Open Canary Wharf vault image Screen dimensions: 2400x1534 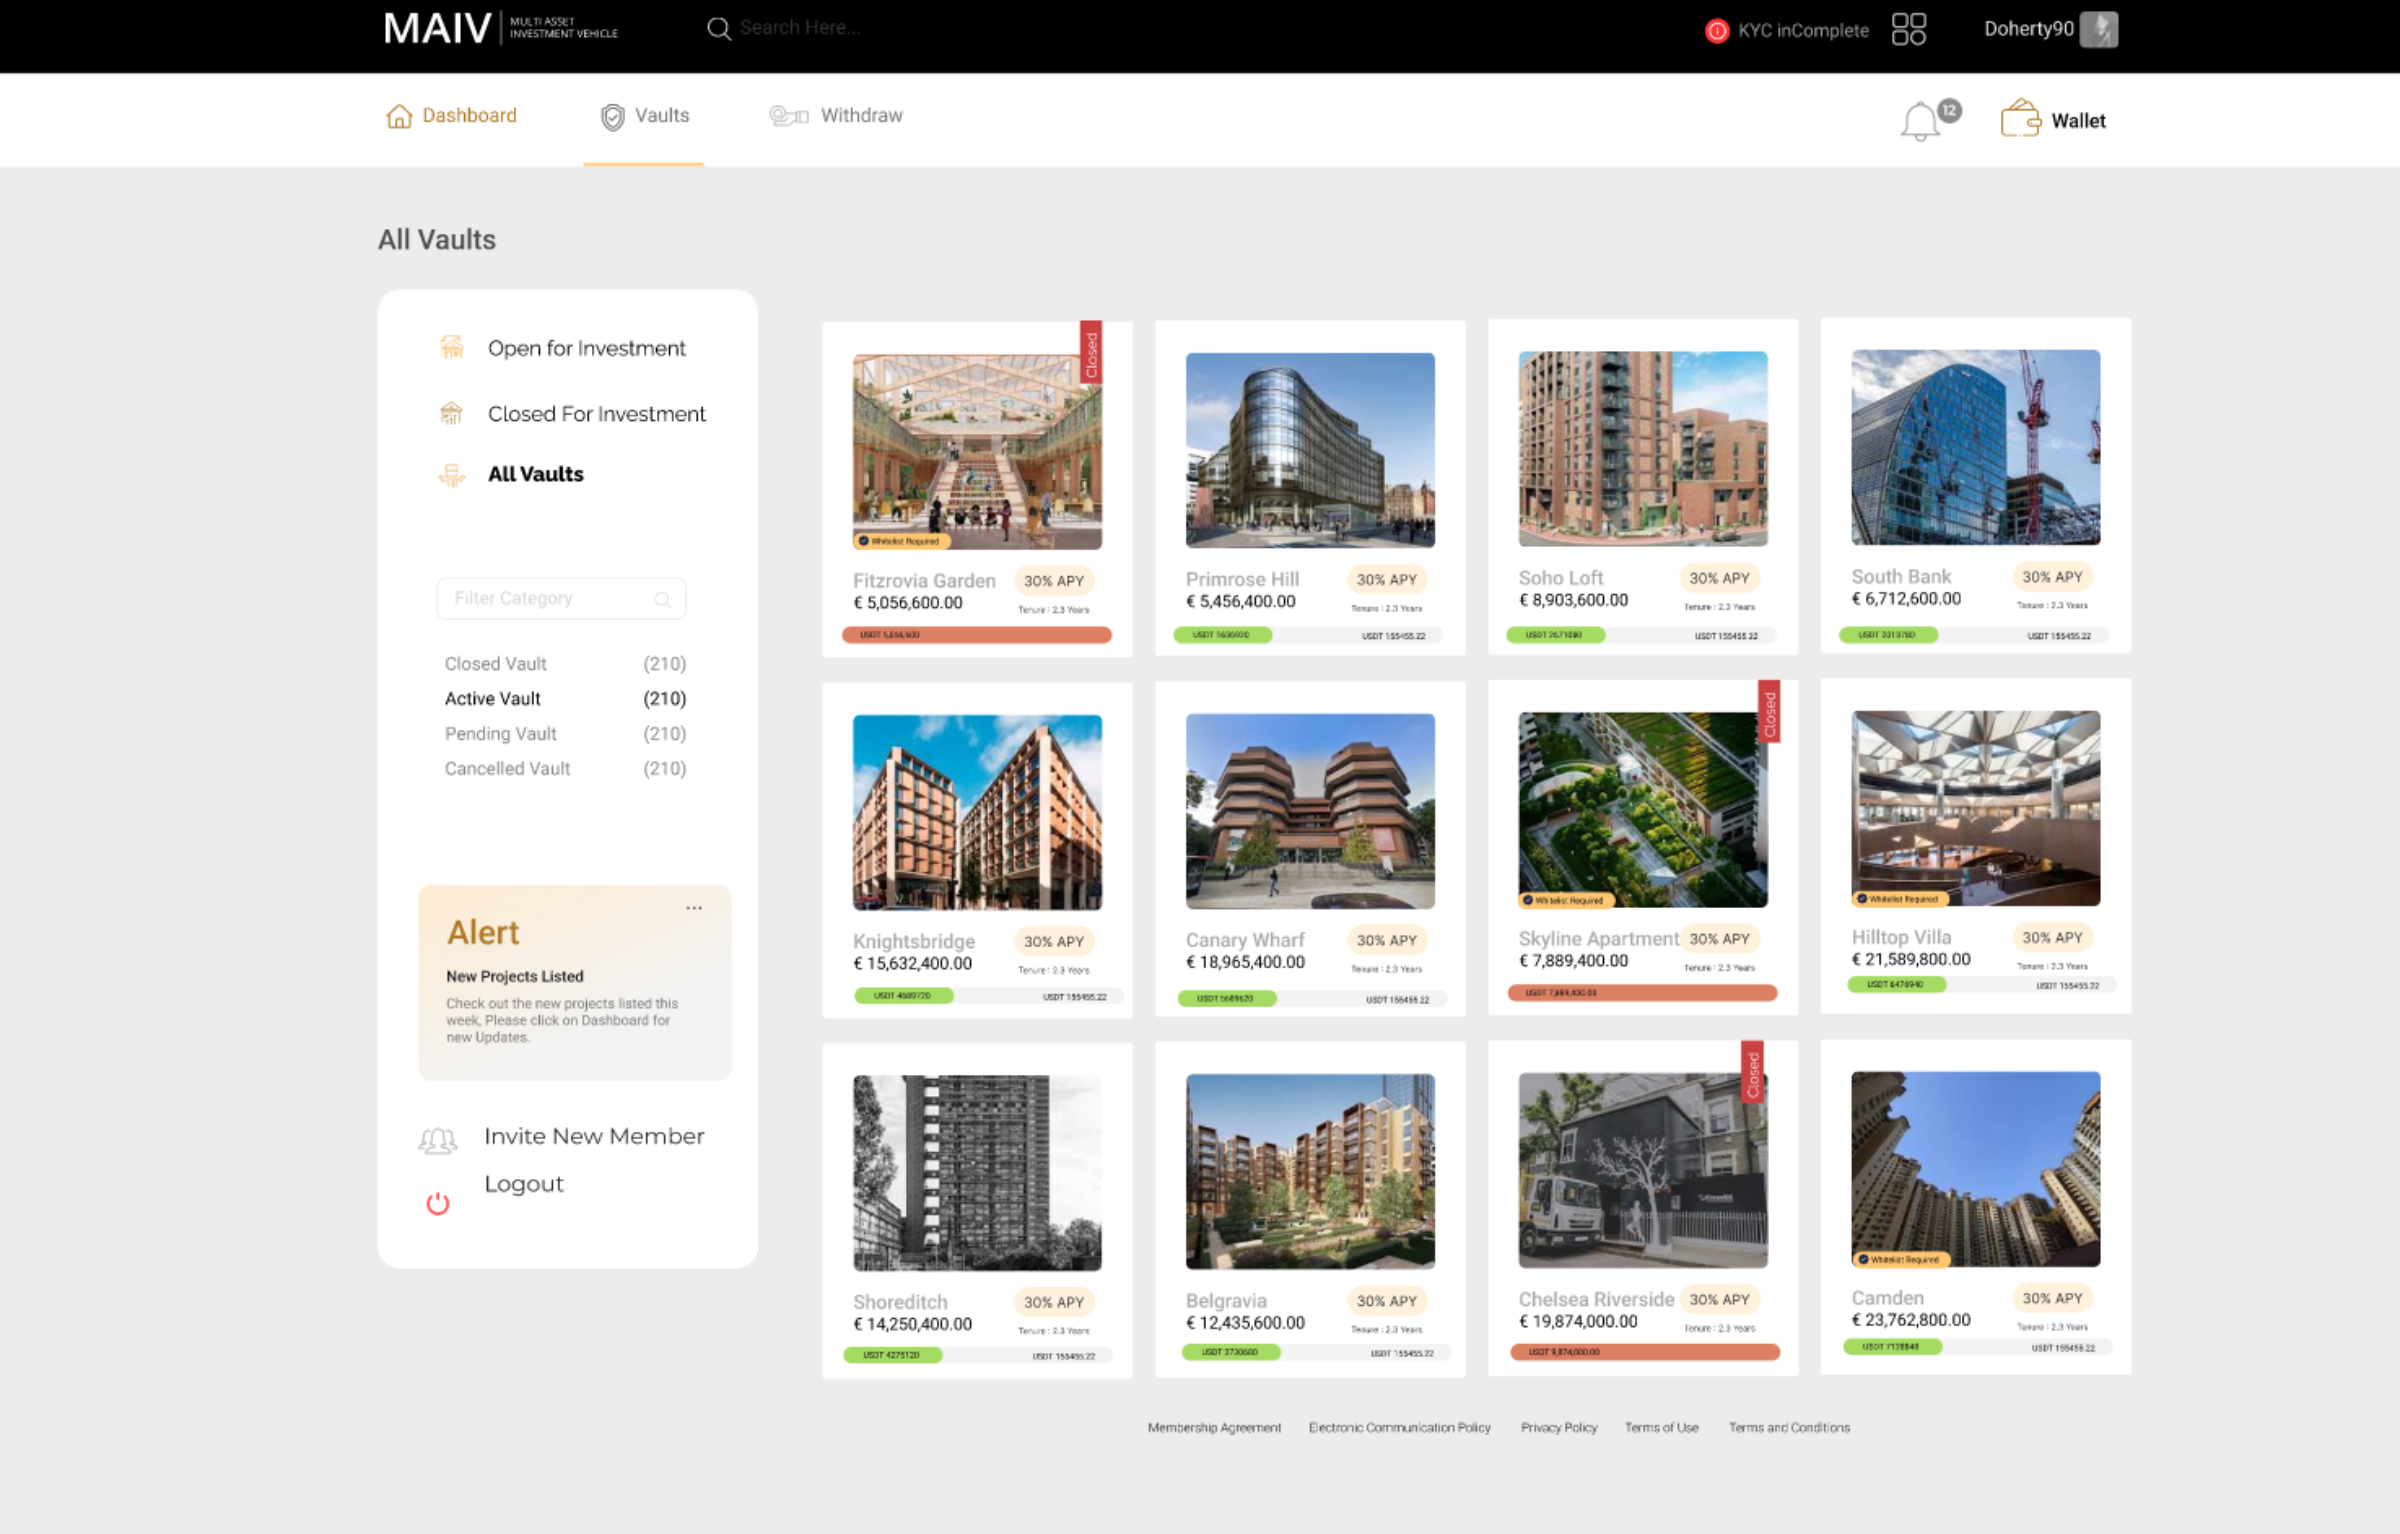tap(1309, 811)
